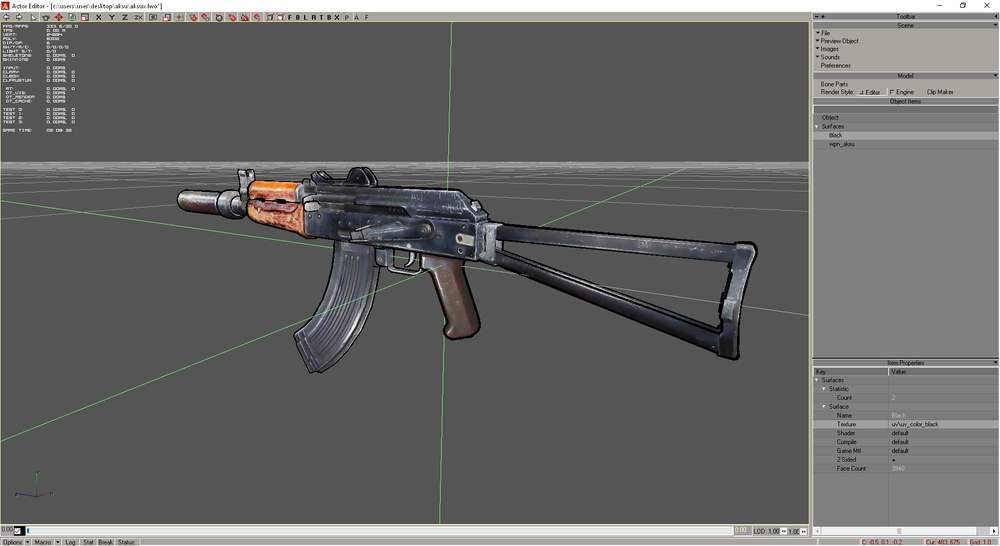1000x546 pixels.
Task: Switch to Front view with F button
Action: (x=290, y=17)
